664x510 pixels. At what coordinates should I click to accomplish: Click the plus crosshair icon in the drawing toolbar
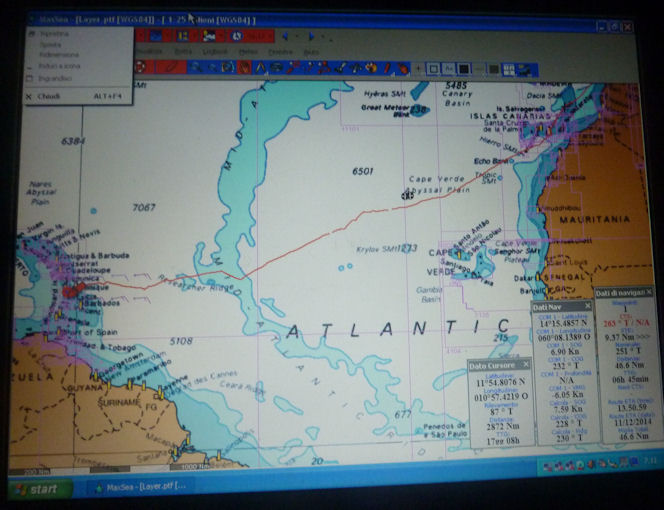(418, 68)
